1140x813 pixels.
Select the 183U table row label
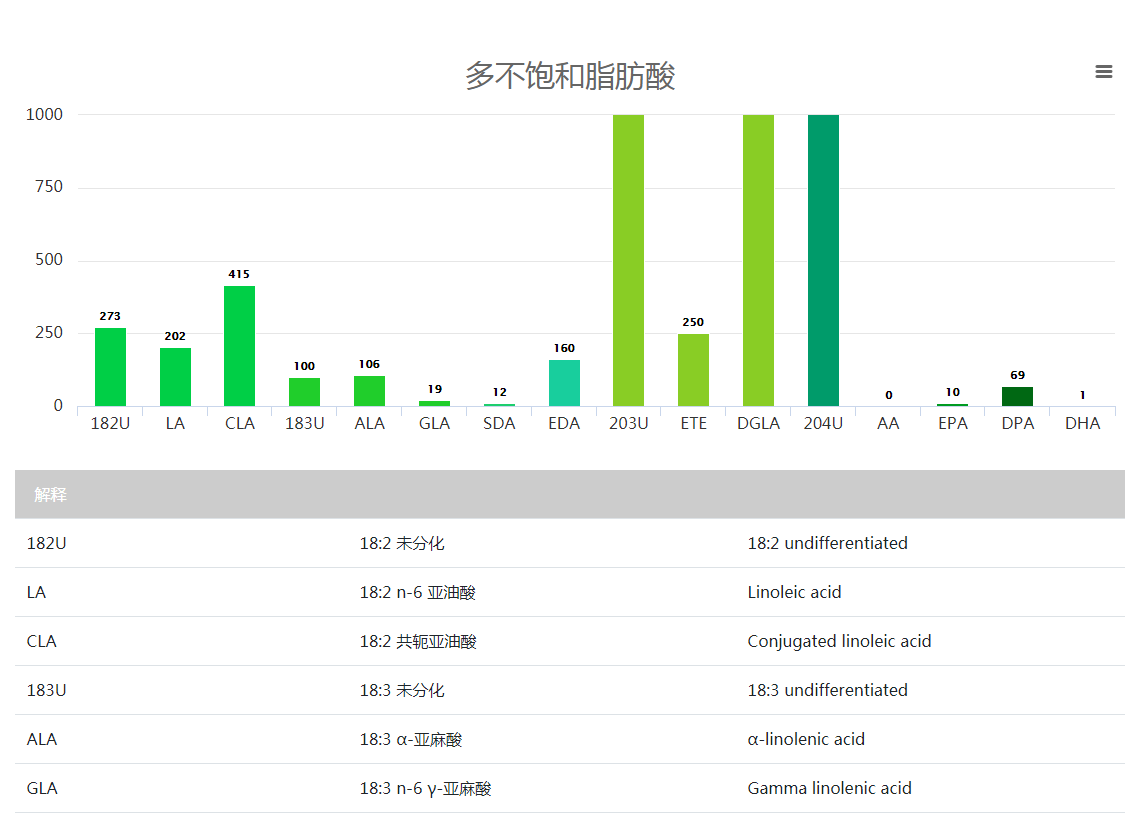click(x=46, y=690)
